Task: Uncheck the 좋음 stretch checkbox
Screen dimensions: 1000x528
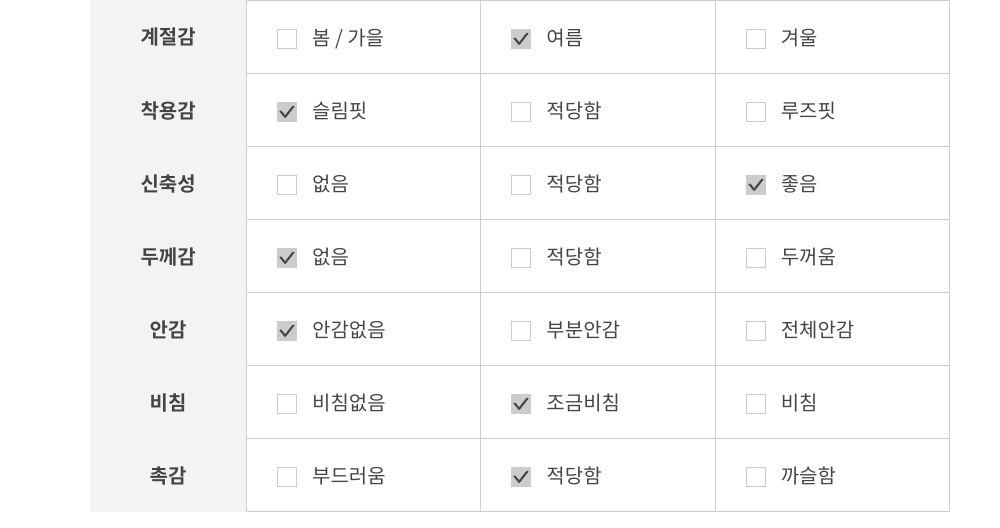Action: pos(756,185)
